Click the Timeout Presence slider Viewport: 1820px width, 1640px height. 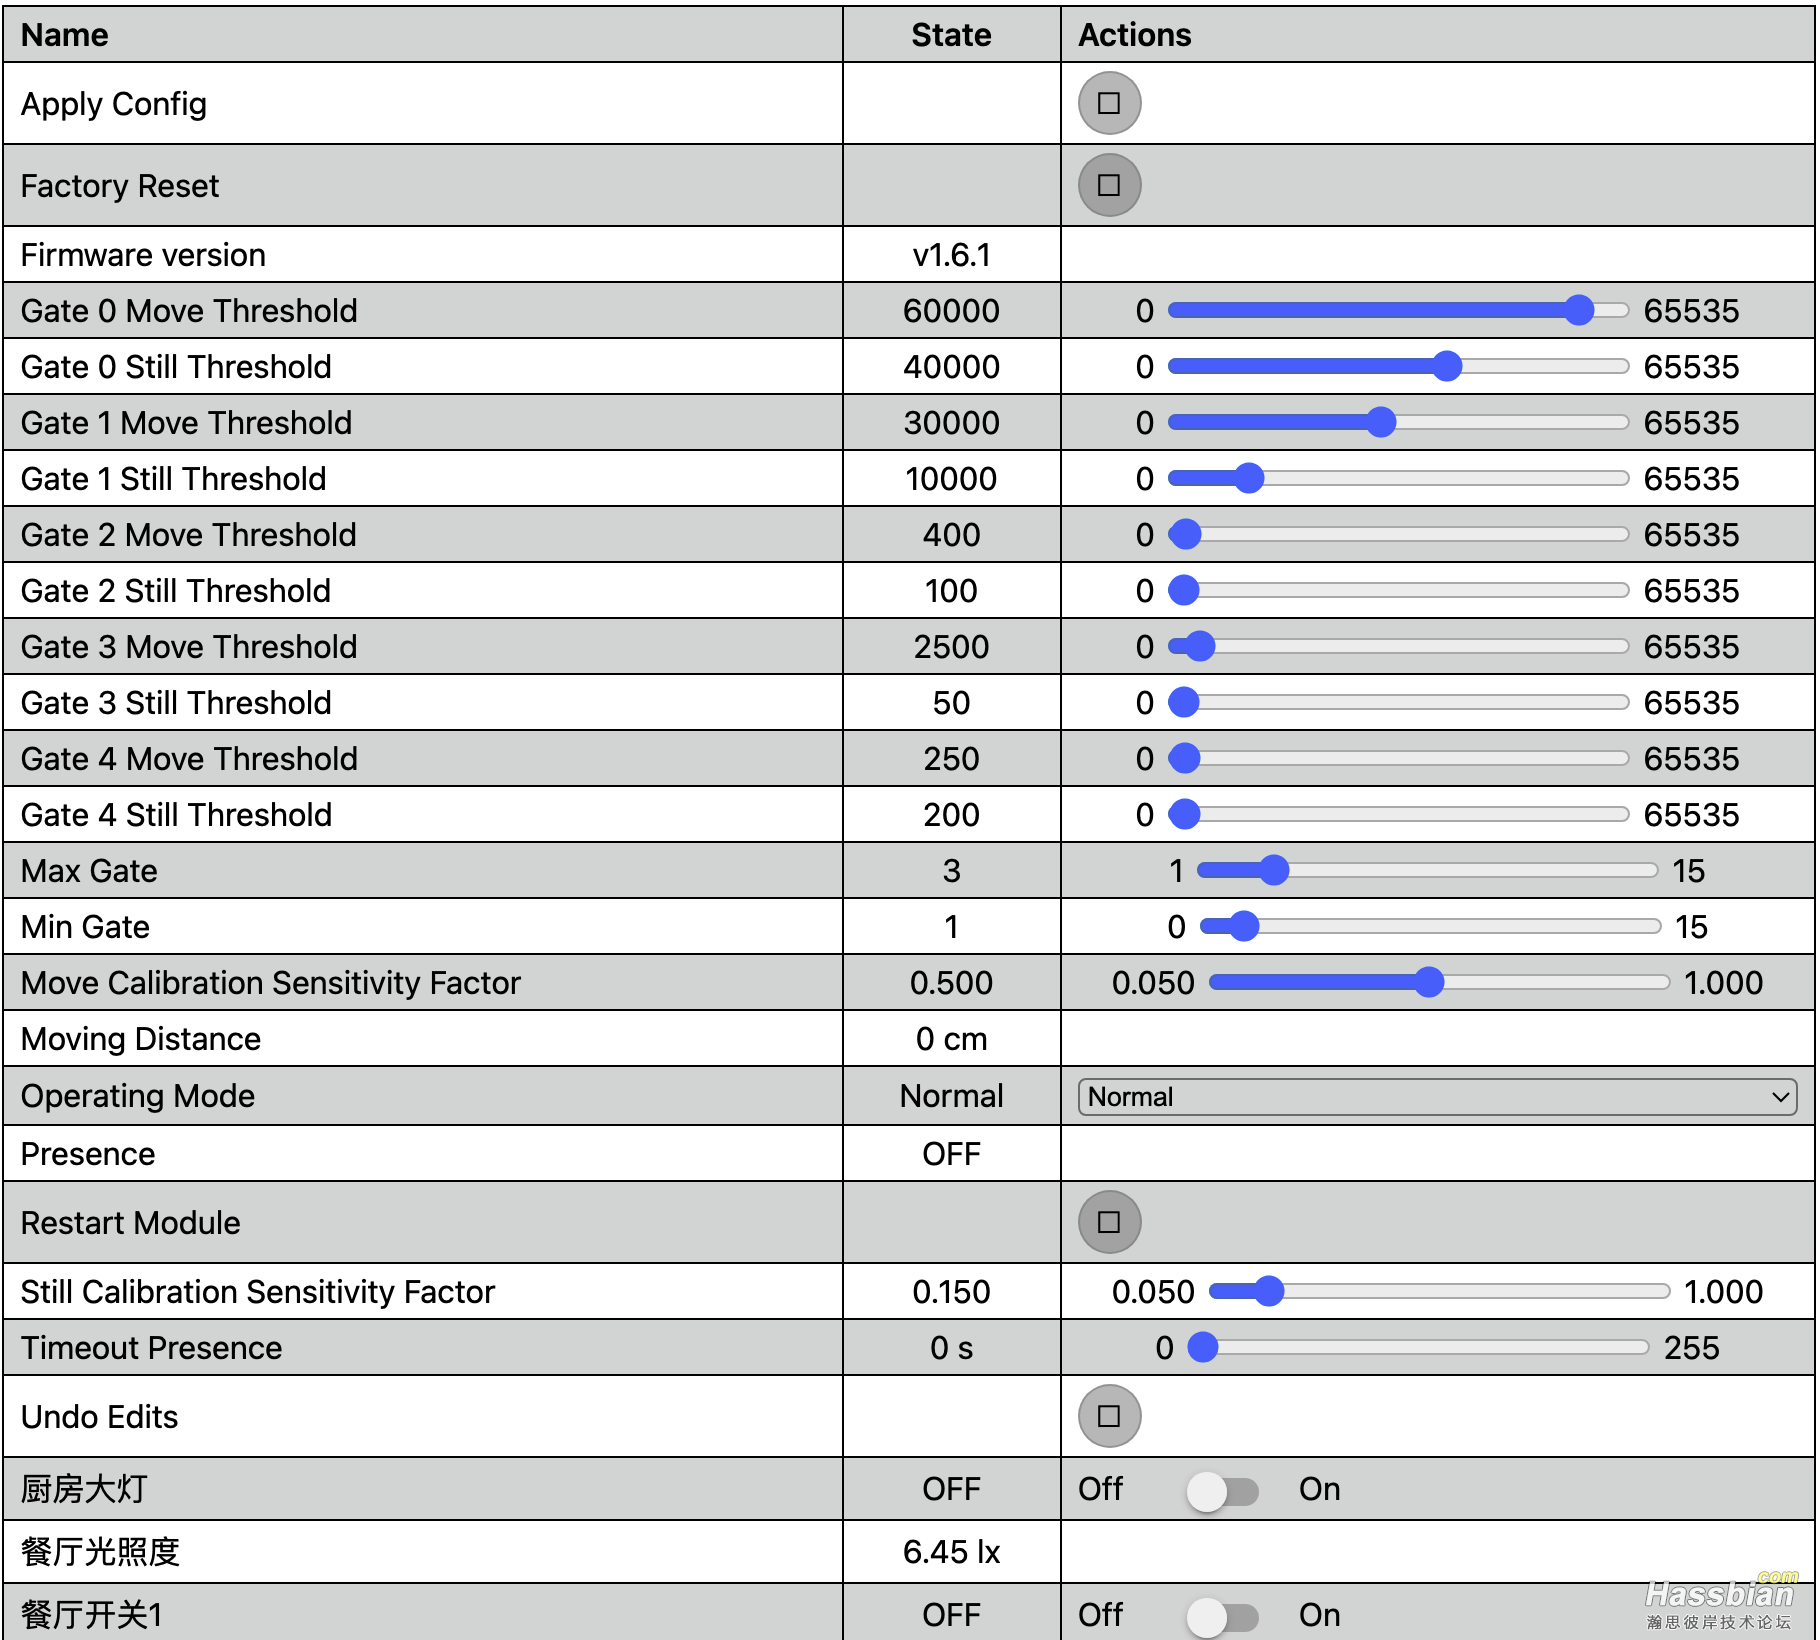coord(1418,1347)
